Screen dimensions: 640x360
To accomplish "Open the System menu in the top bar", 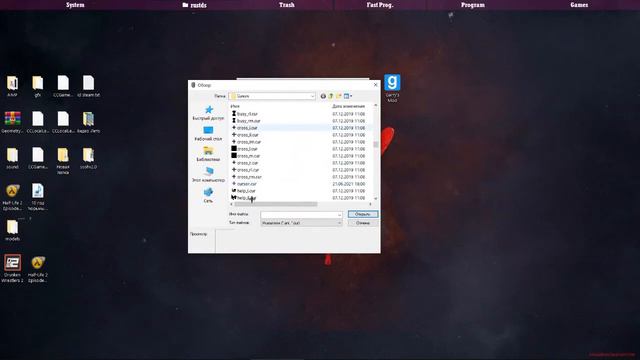I will point(75,5).
